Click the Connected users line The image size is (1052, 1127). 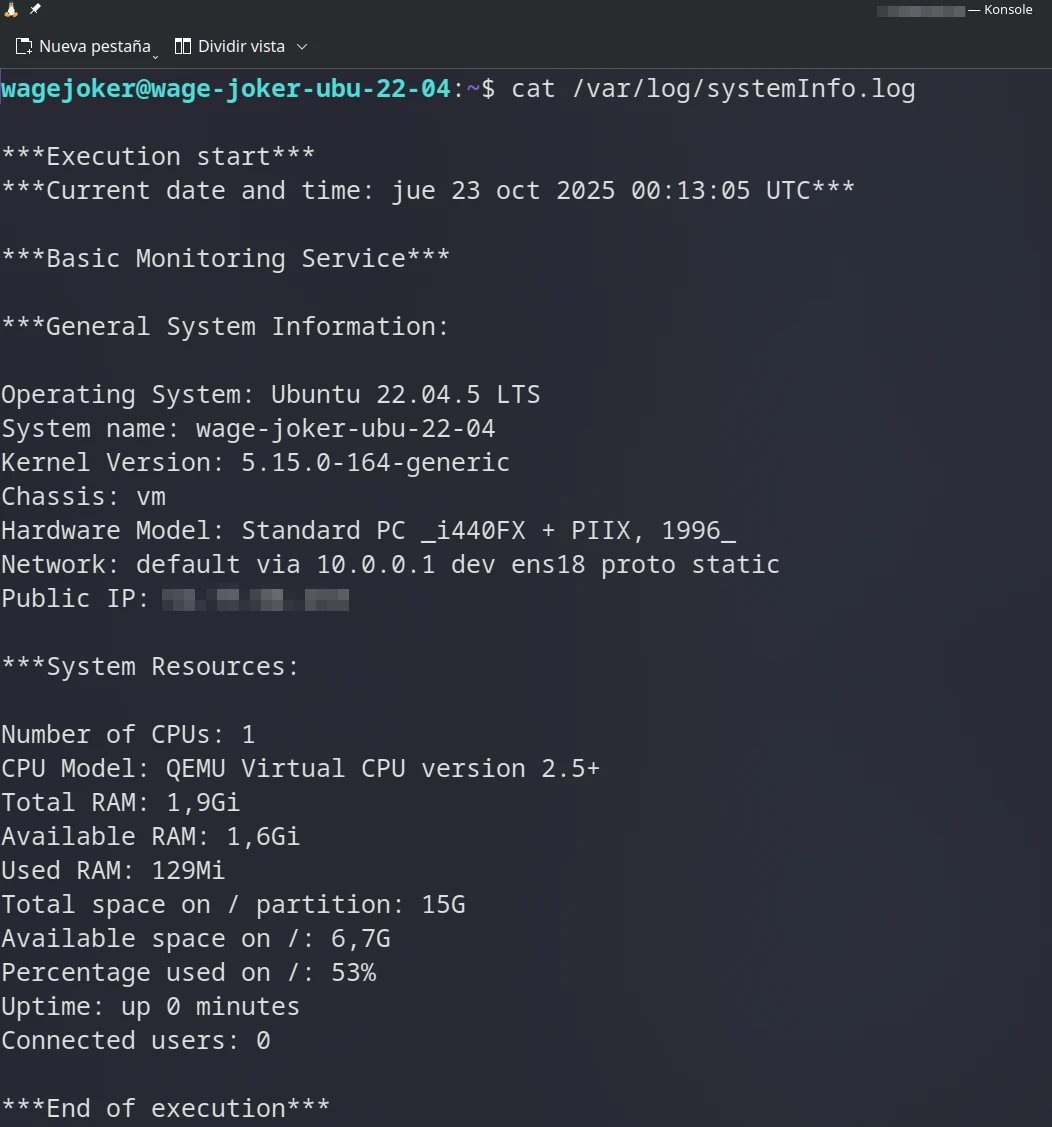coord(135,1040)
